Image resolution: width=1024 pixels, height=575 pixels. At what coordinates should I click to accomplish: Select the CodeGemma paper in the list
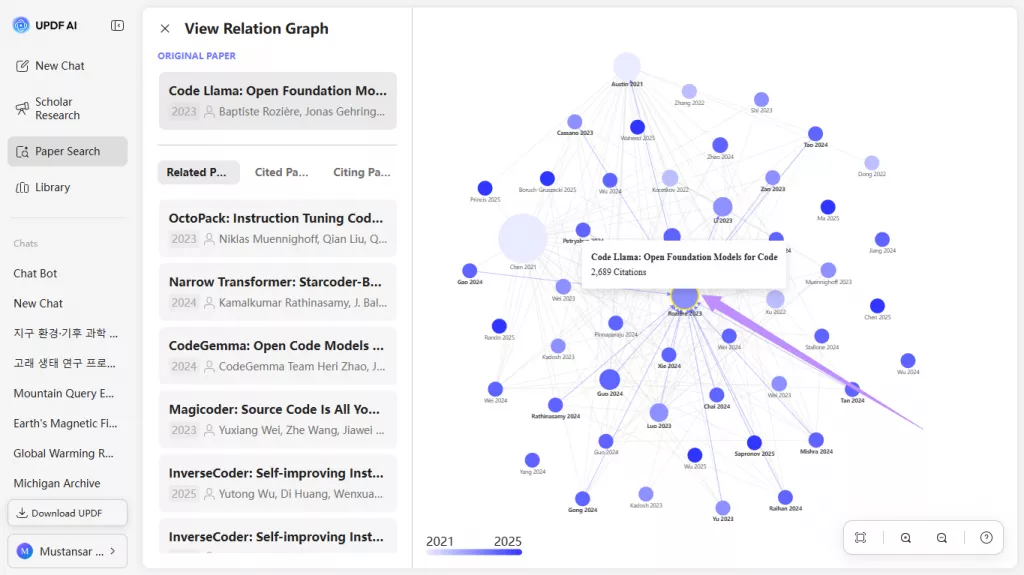pos(277,356)
